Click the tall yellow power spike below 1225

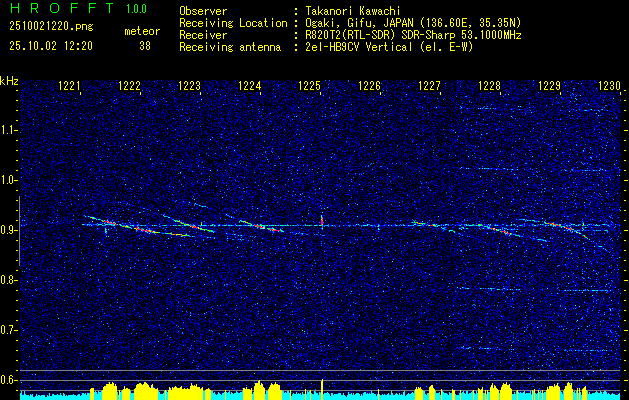pos(322,389)
